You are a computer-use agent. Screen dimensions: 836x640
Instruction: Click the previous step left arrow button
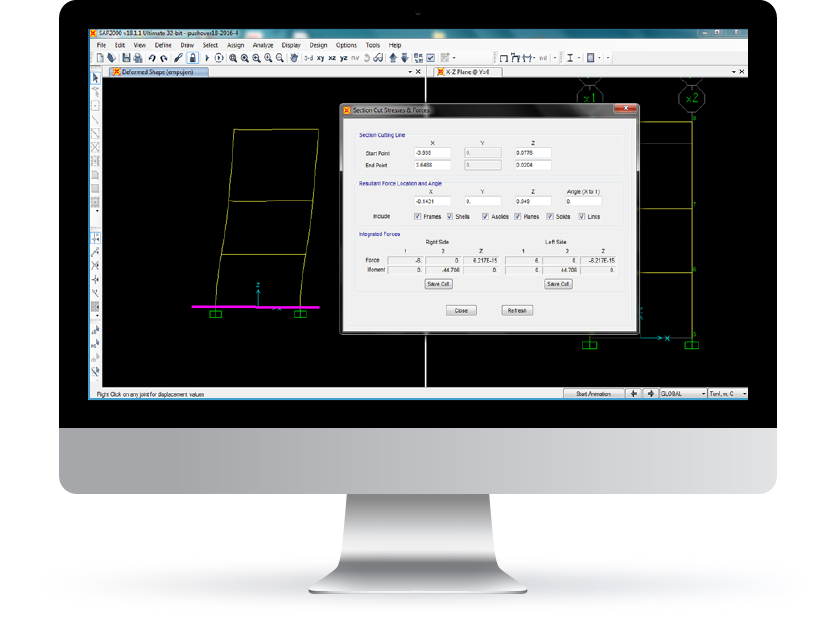[x=634, y=394]
